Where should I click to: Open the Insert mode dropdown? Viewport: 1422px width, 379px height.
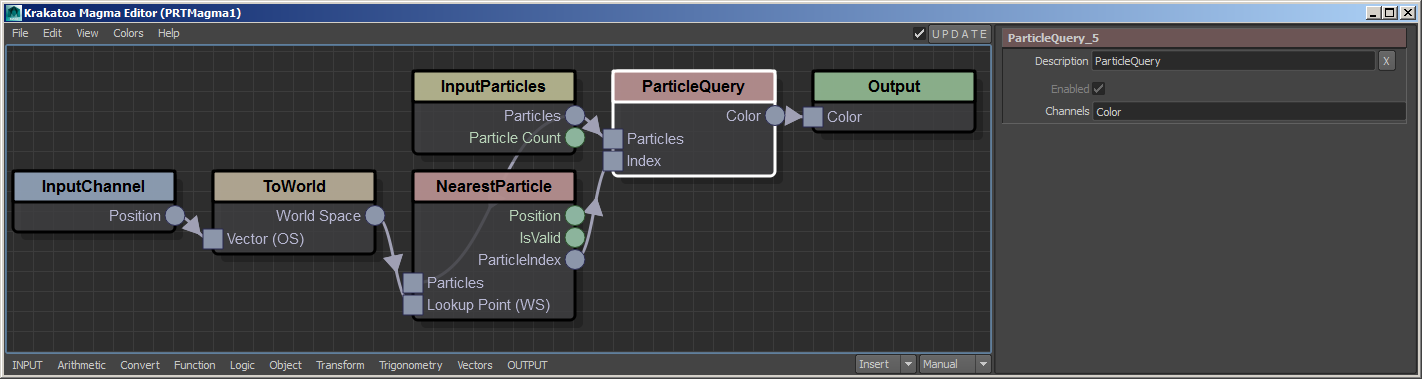tap(886, 364)
